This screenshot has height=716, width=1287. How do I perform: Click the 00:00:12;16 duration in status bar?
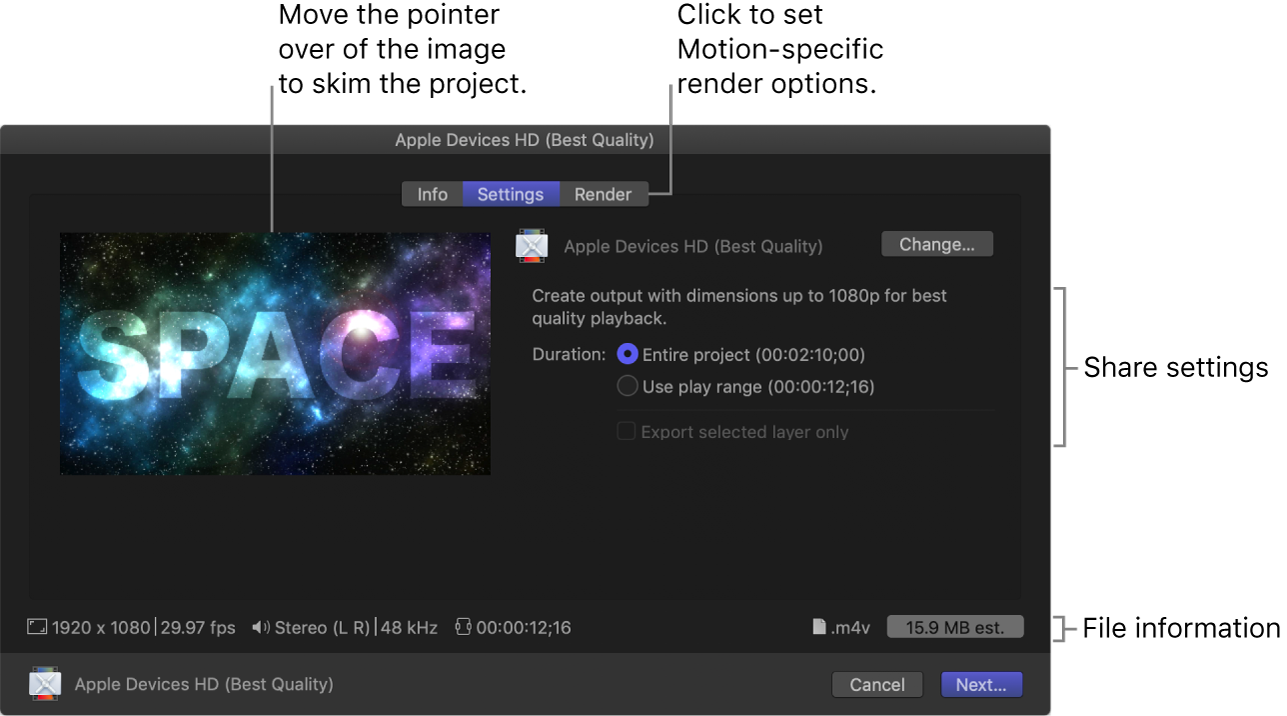(523, 628)
